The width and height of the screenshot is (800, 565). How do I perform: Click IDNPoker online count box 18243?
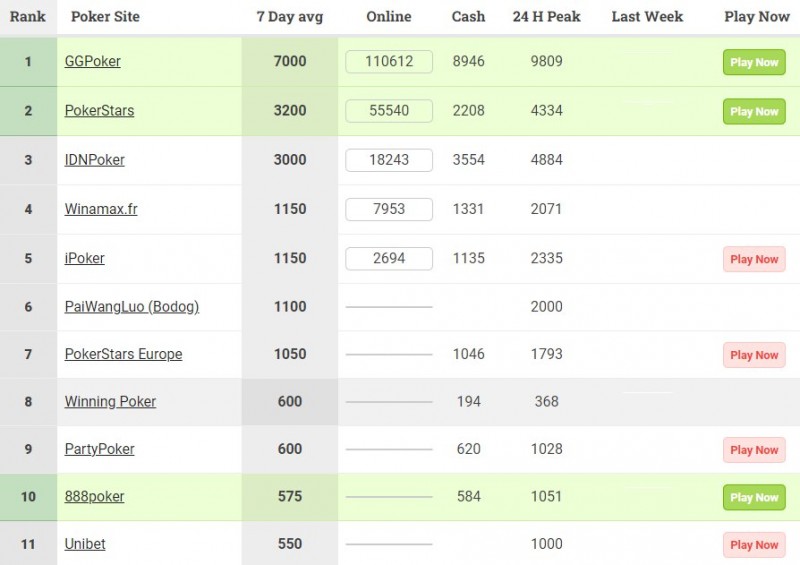(389, 160)
